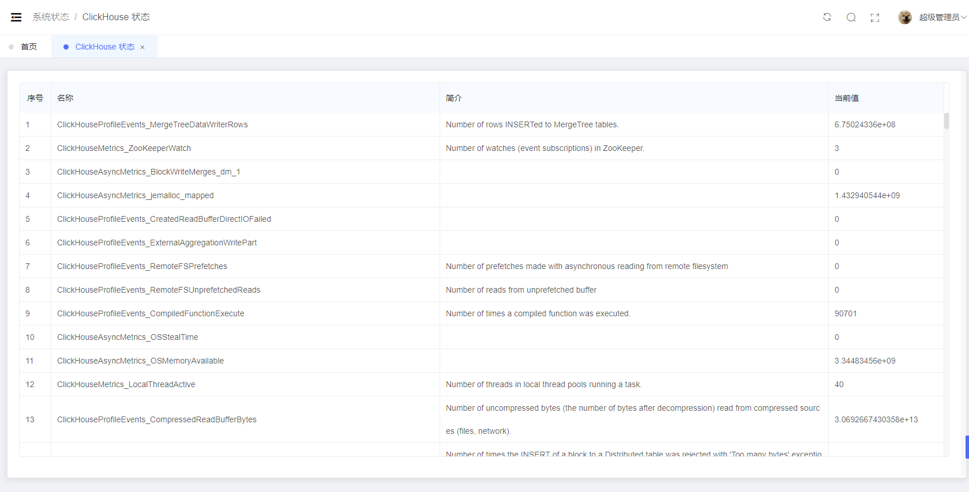The height and width of the screenshot is (492, 969).
Task: Click value 0 in OSStealTime row
Action: (x=837, y=337)
